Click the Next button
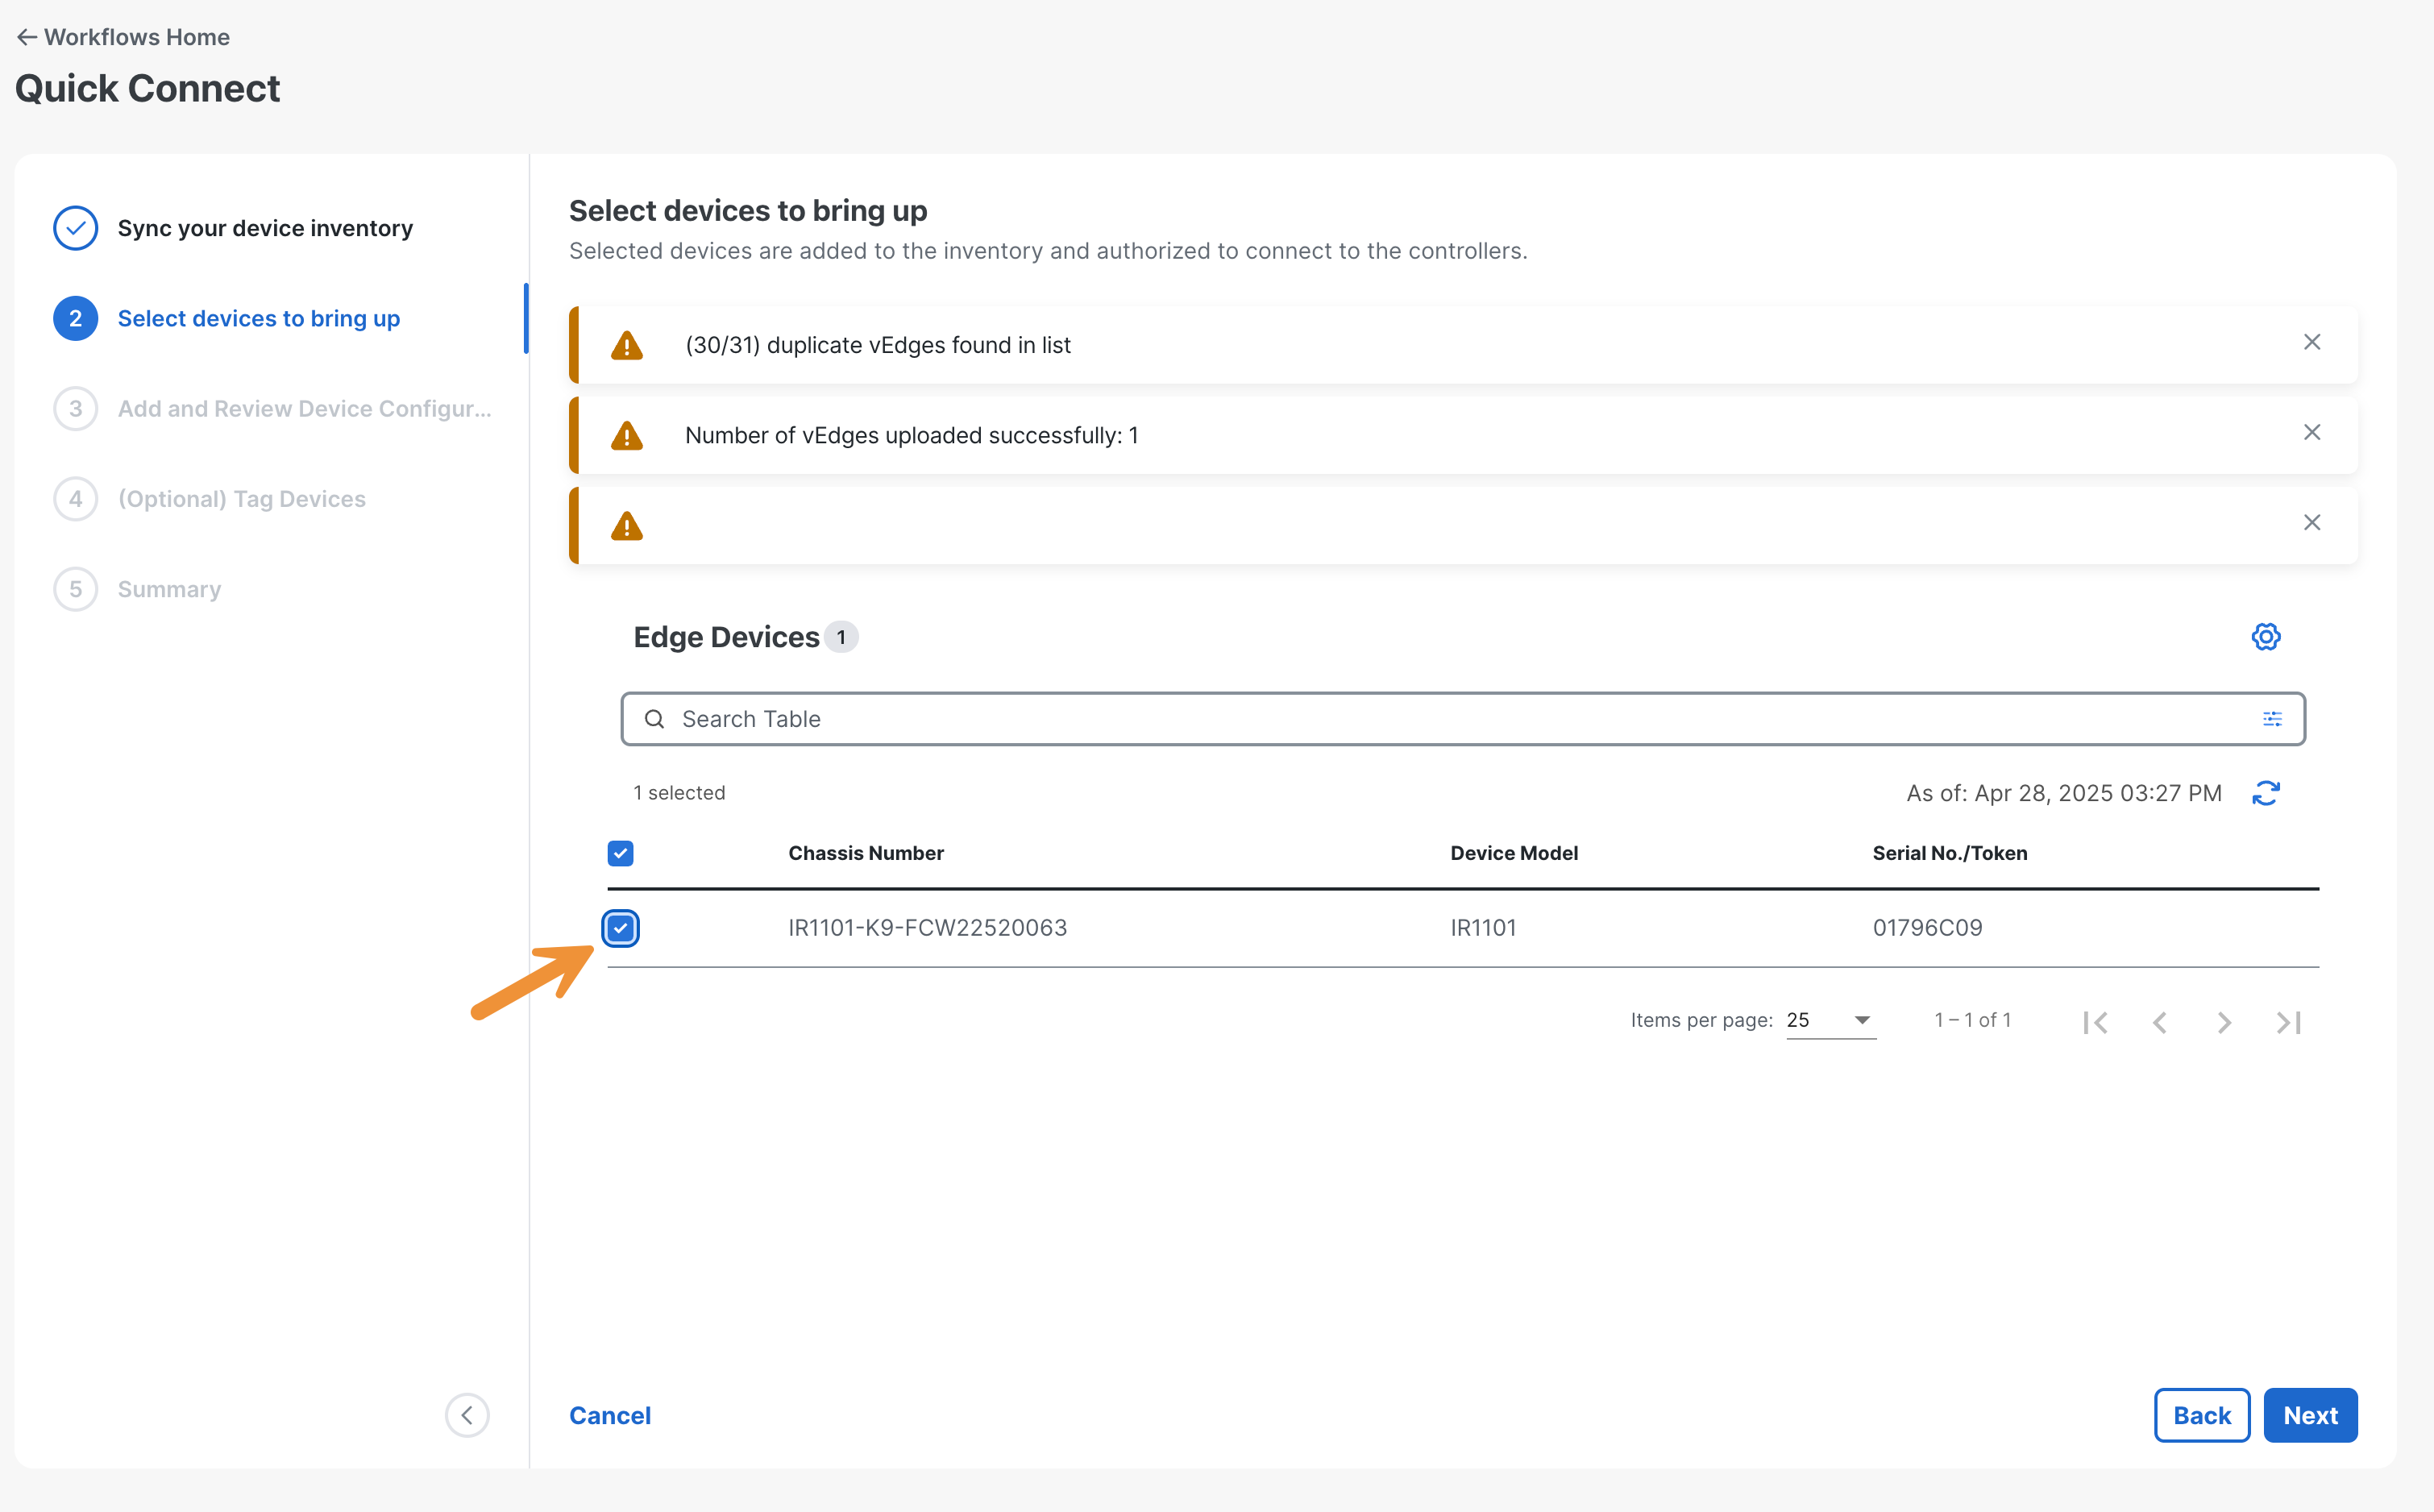The height and width of the screenshot is (1512, 2434). click(2310, 1415)
